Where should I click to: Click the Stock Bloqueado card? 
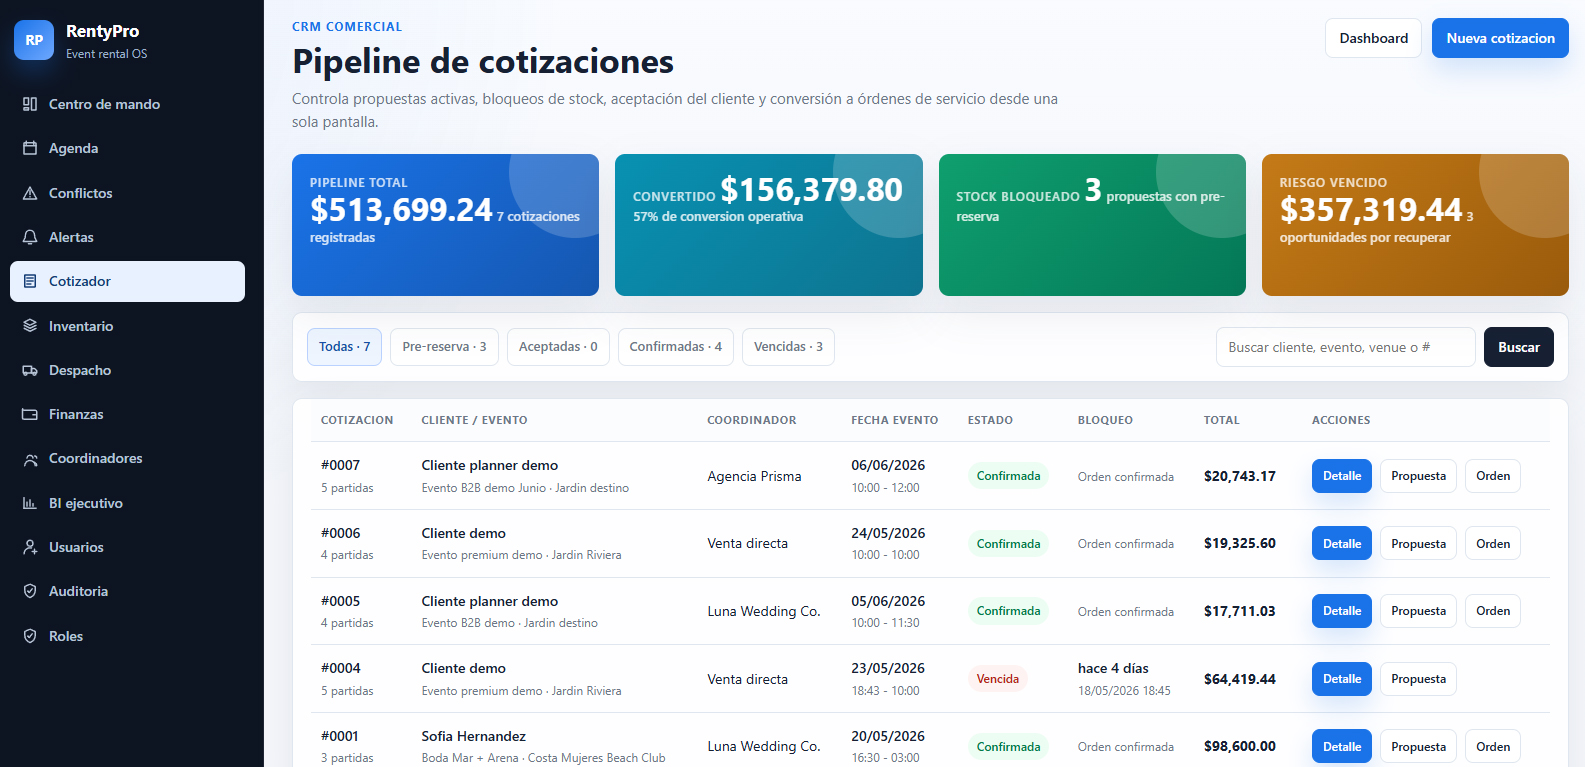1092,225
